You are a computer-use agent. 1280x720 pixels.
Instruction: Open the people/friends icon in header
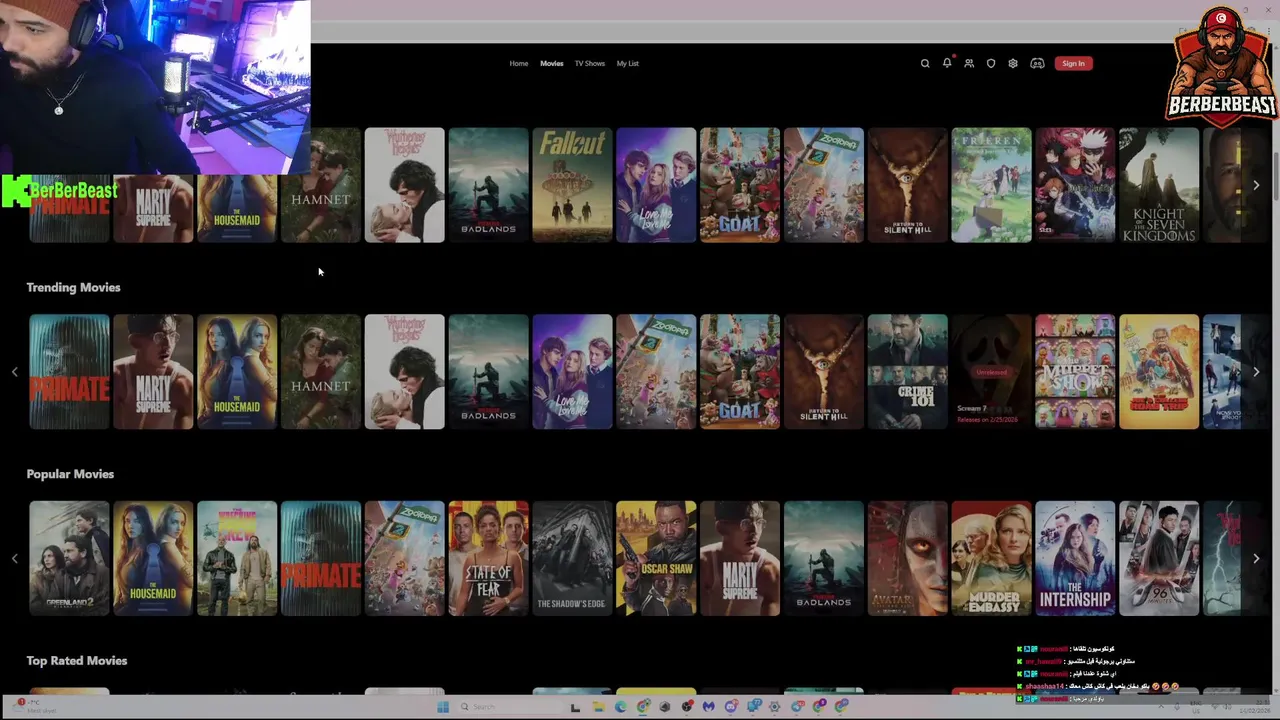click(x=969, y=63)
